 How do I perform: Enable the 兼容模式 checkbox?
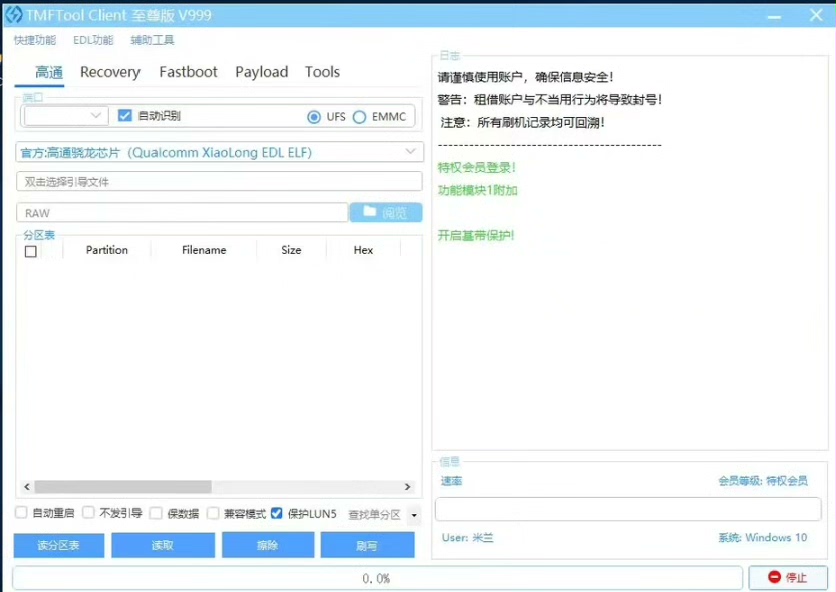coord(213,513)
